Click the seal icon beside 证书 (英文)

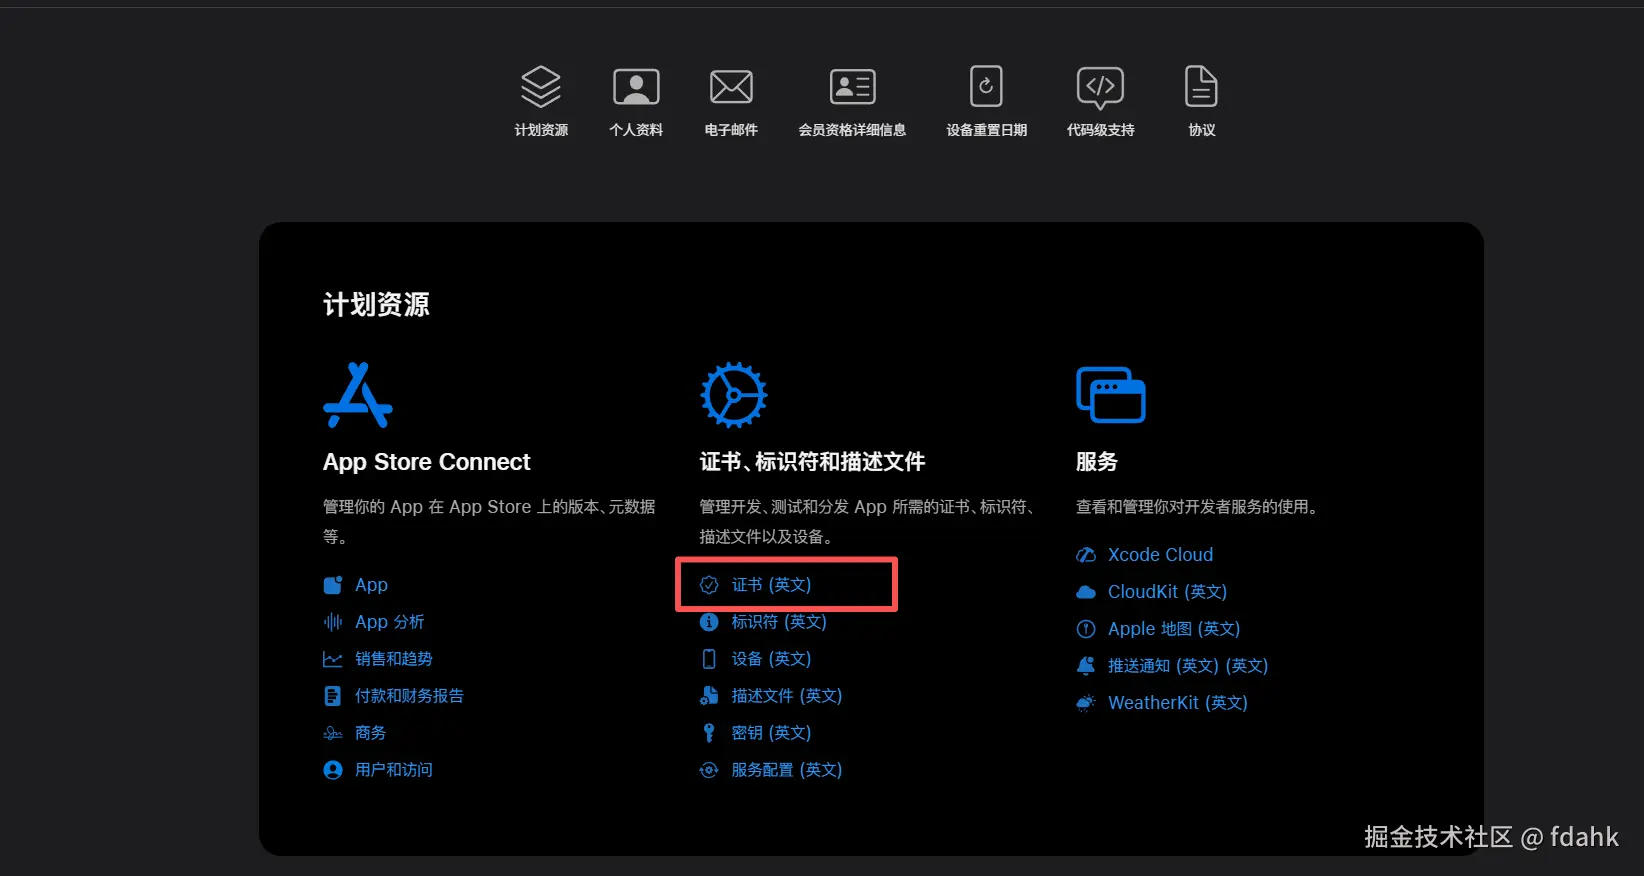(x=709, y=585)
